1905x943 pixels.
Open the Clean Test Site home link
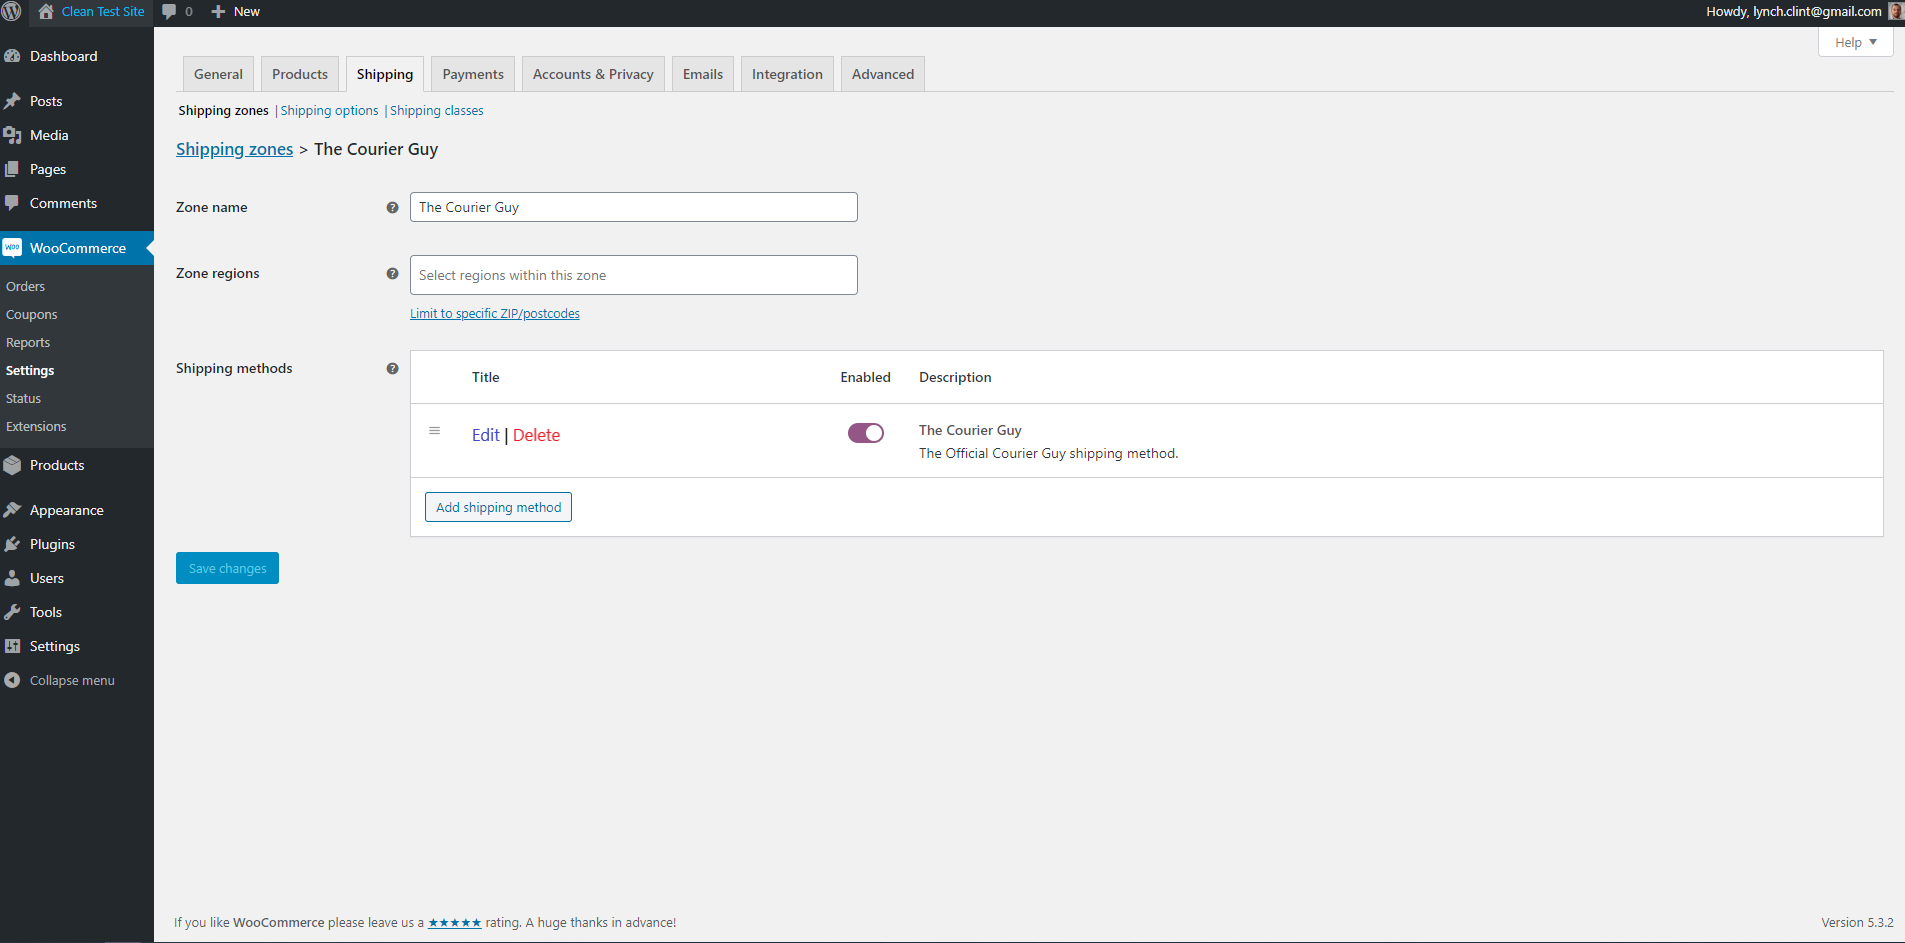pyautogui.click(x=92, y=12)
